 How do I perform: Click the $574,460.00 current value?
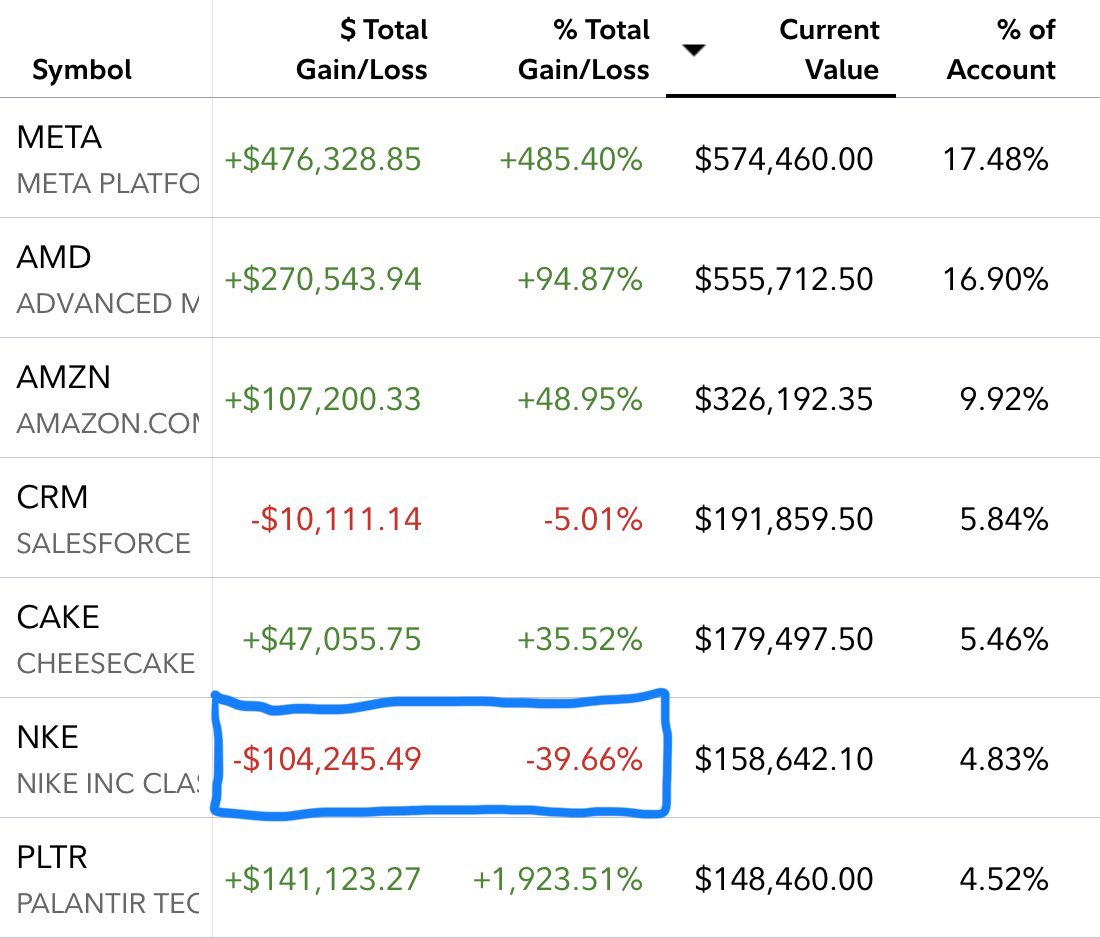click(784, 159)
